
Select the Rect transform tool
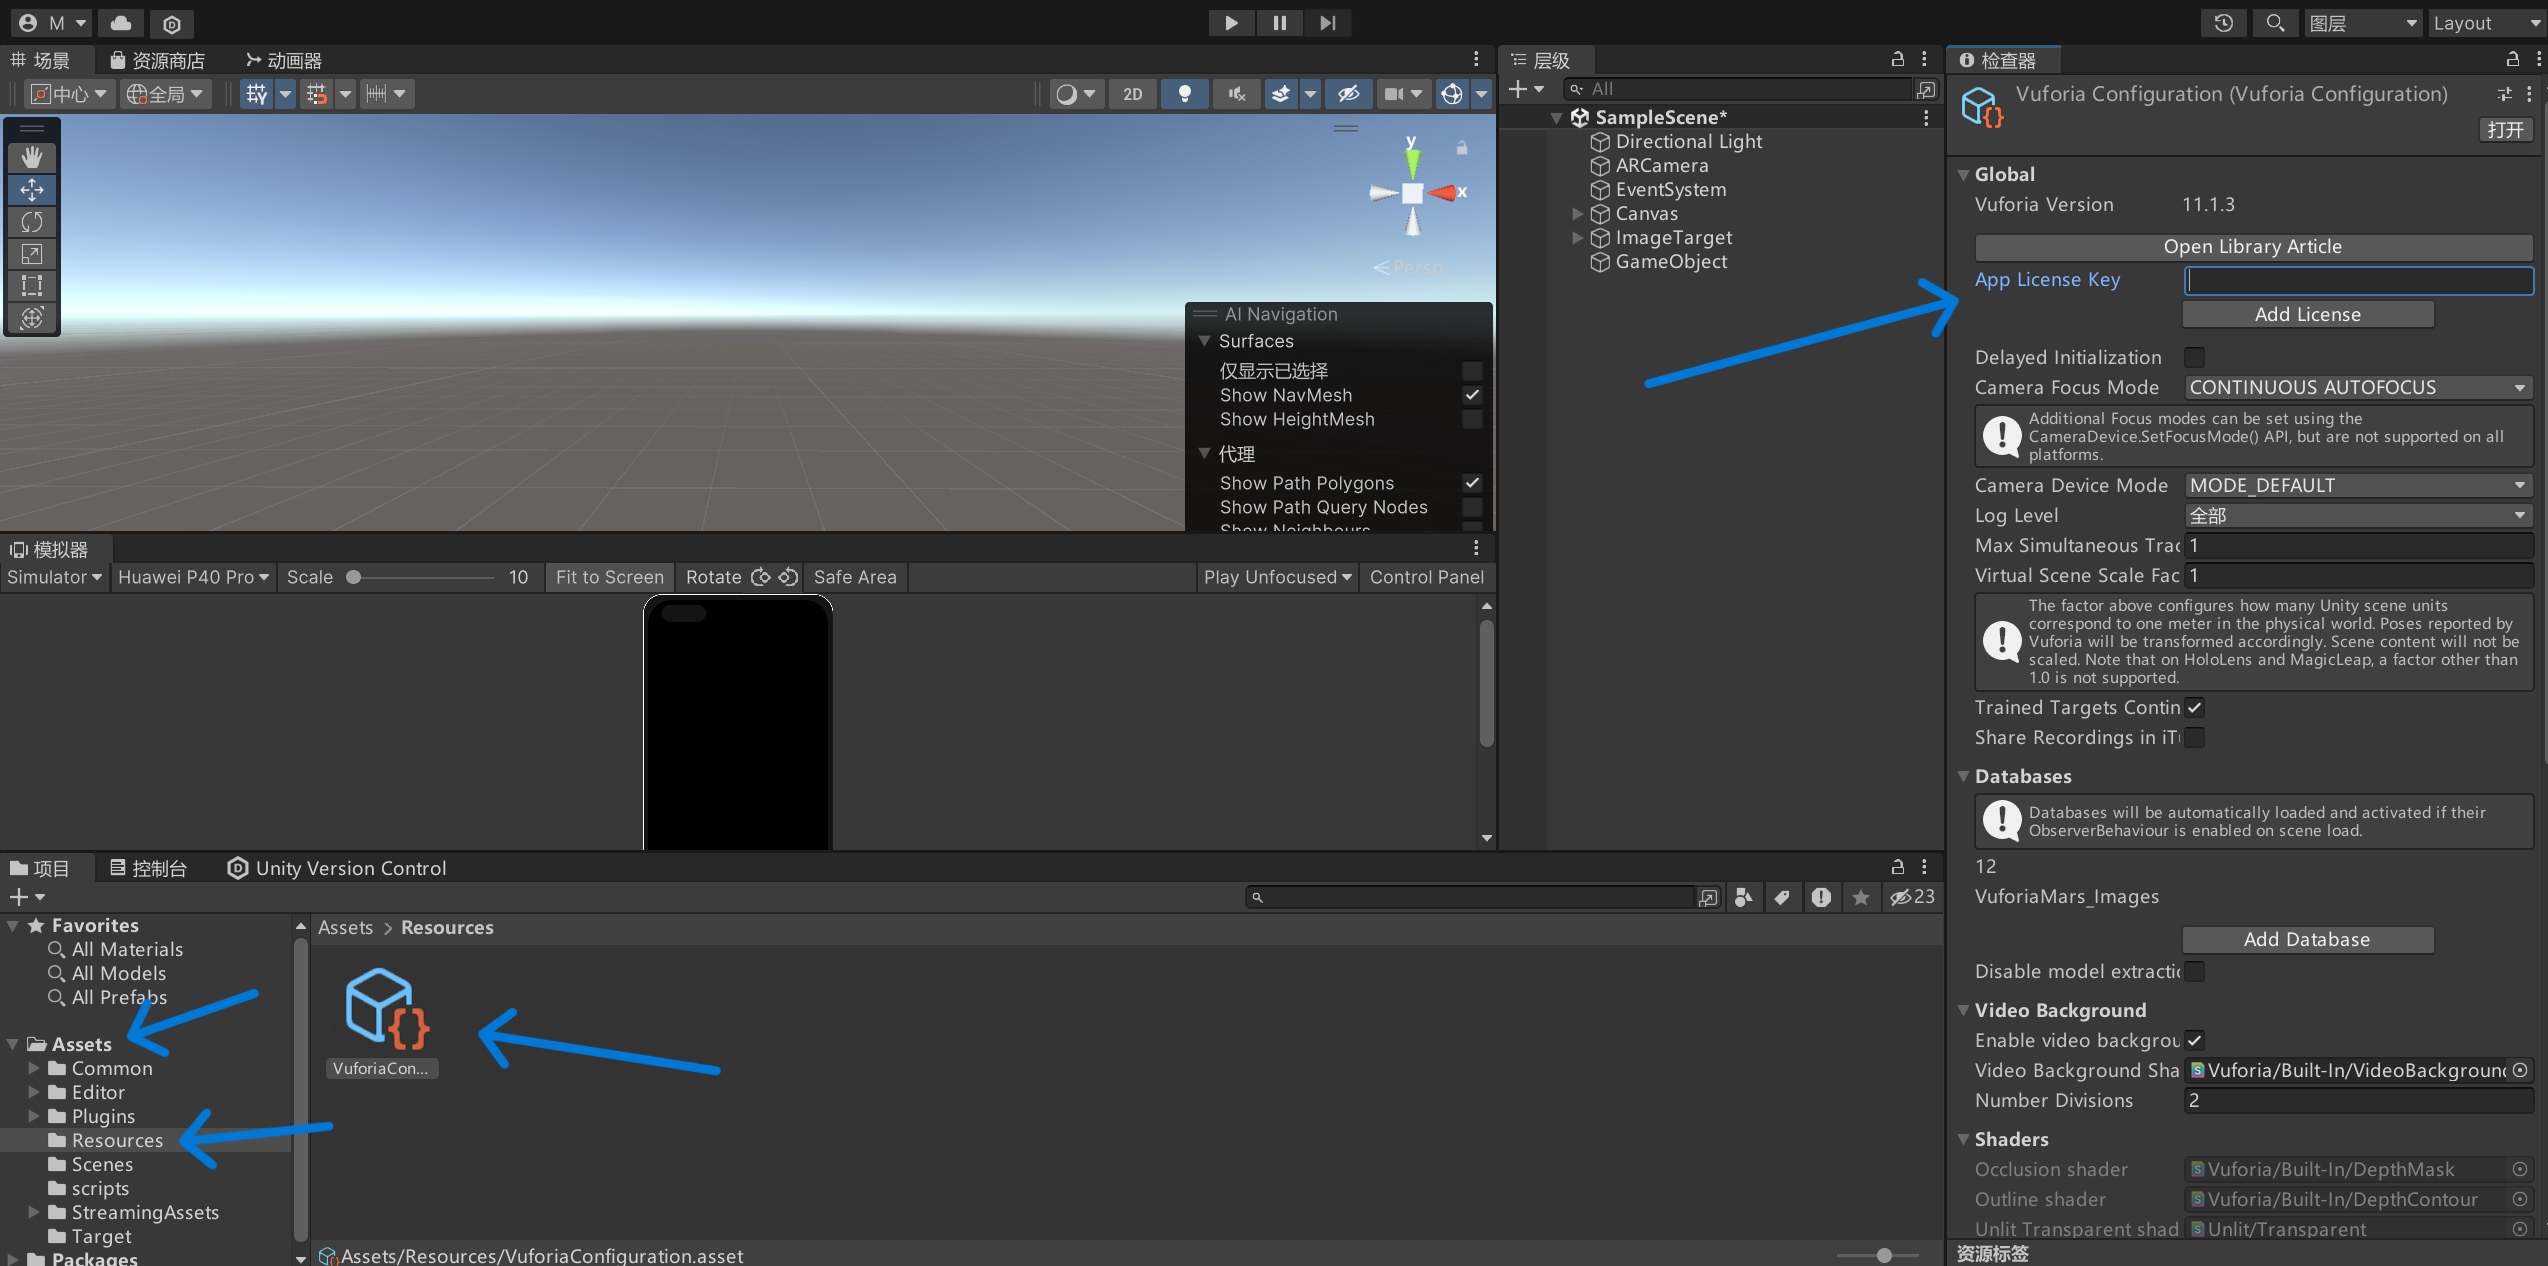point(32,285)
